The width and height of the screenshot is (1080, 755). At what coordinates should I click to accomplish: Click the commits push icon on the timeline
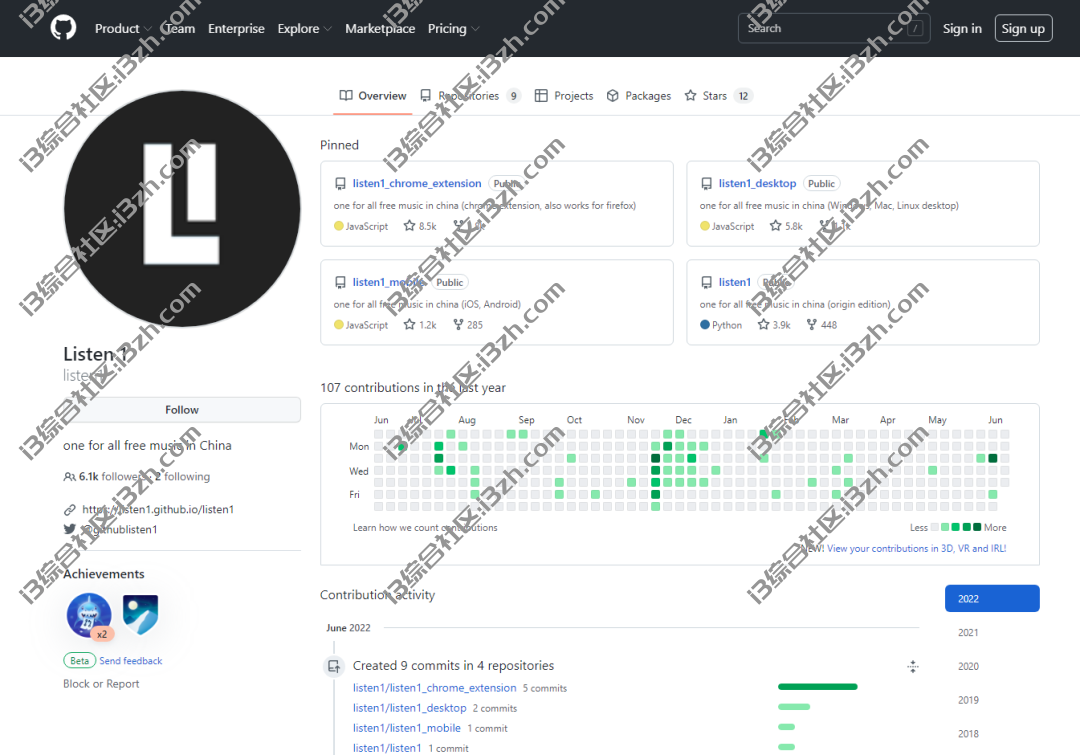tap(334, 666)
